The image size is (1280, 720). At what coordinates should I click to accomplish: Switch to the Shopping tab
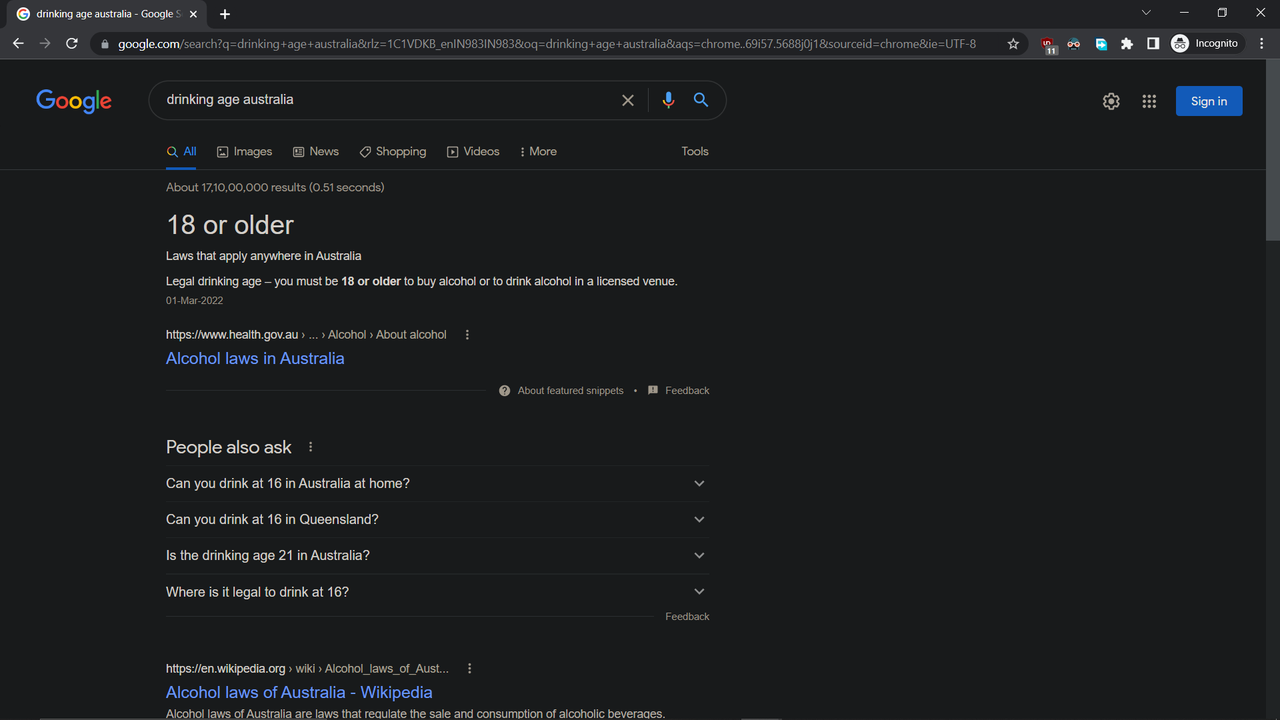[x=393, y=152]
